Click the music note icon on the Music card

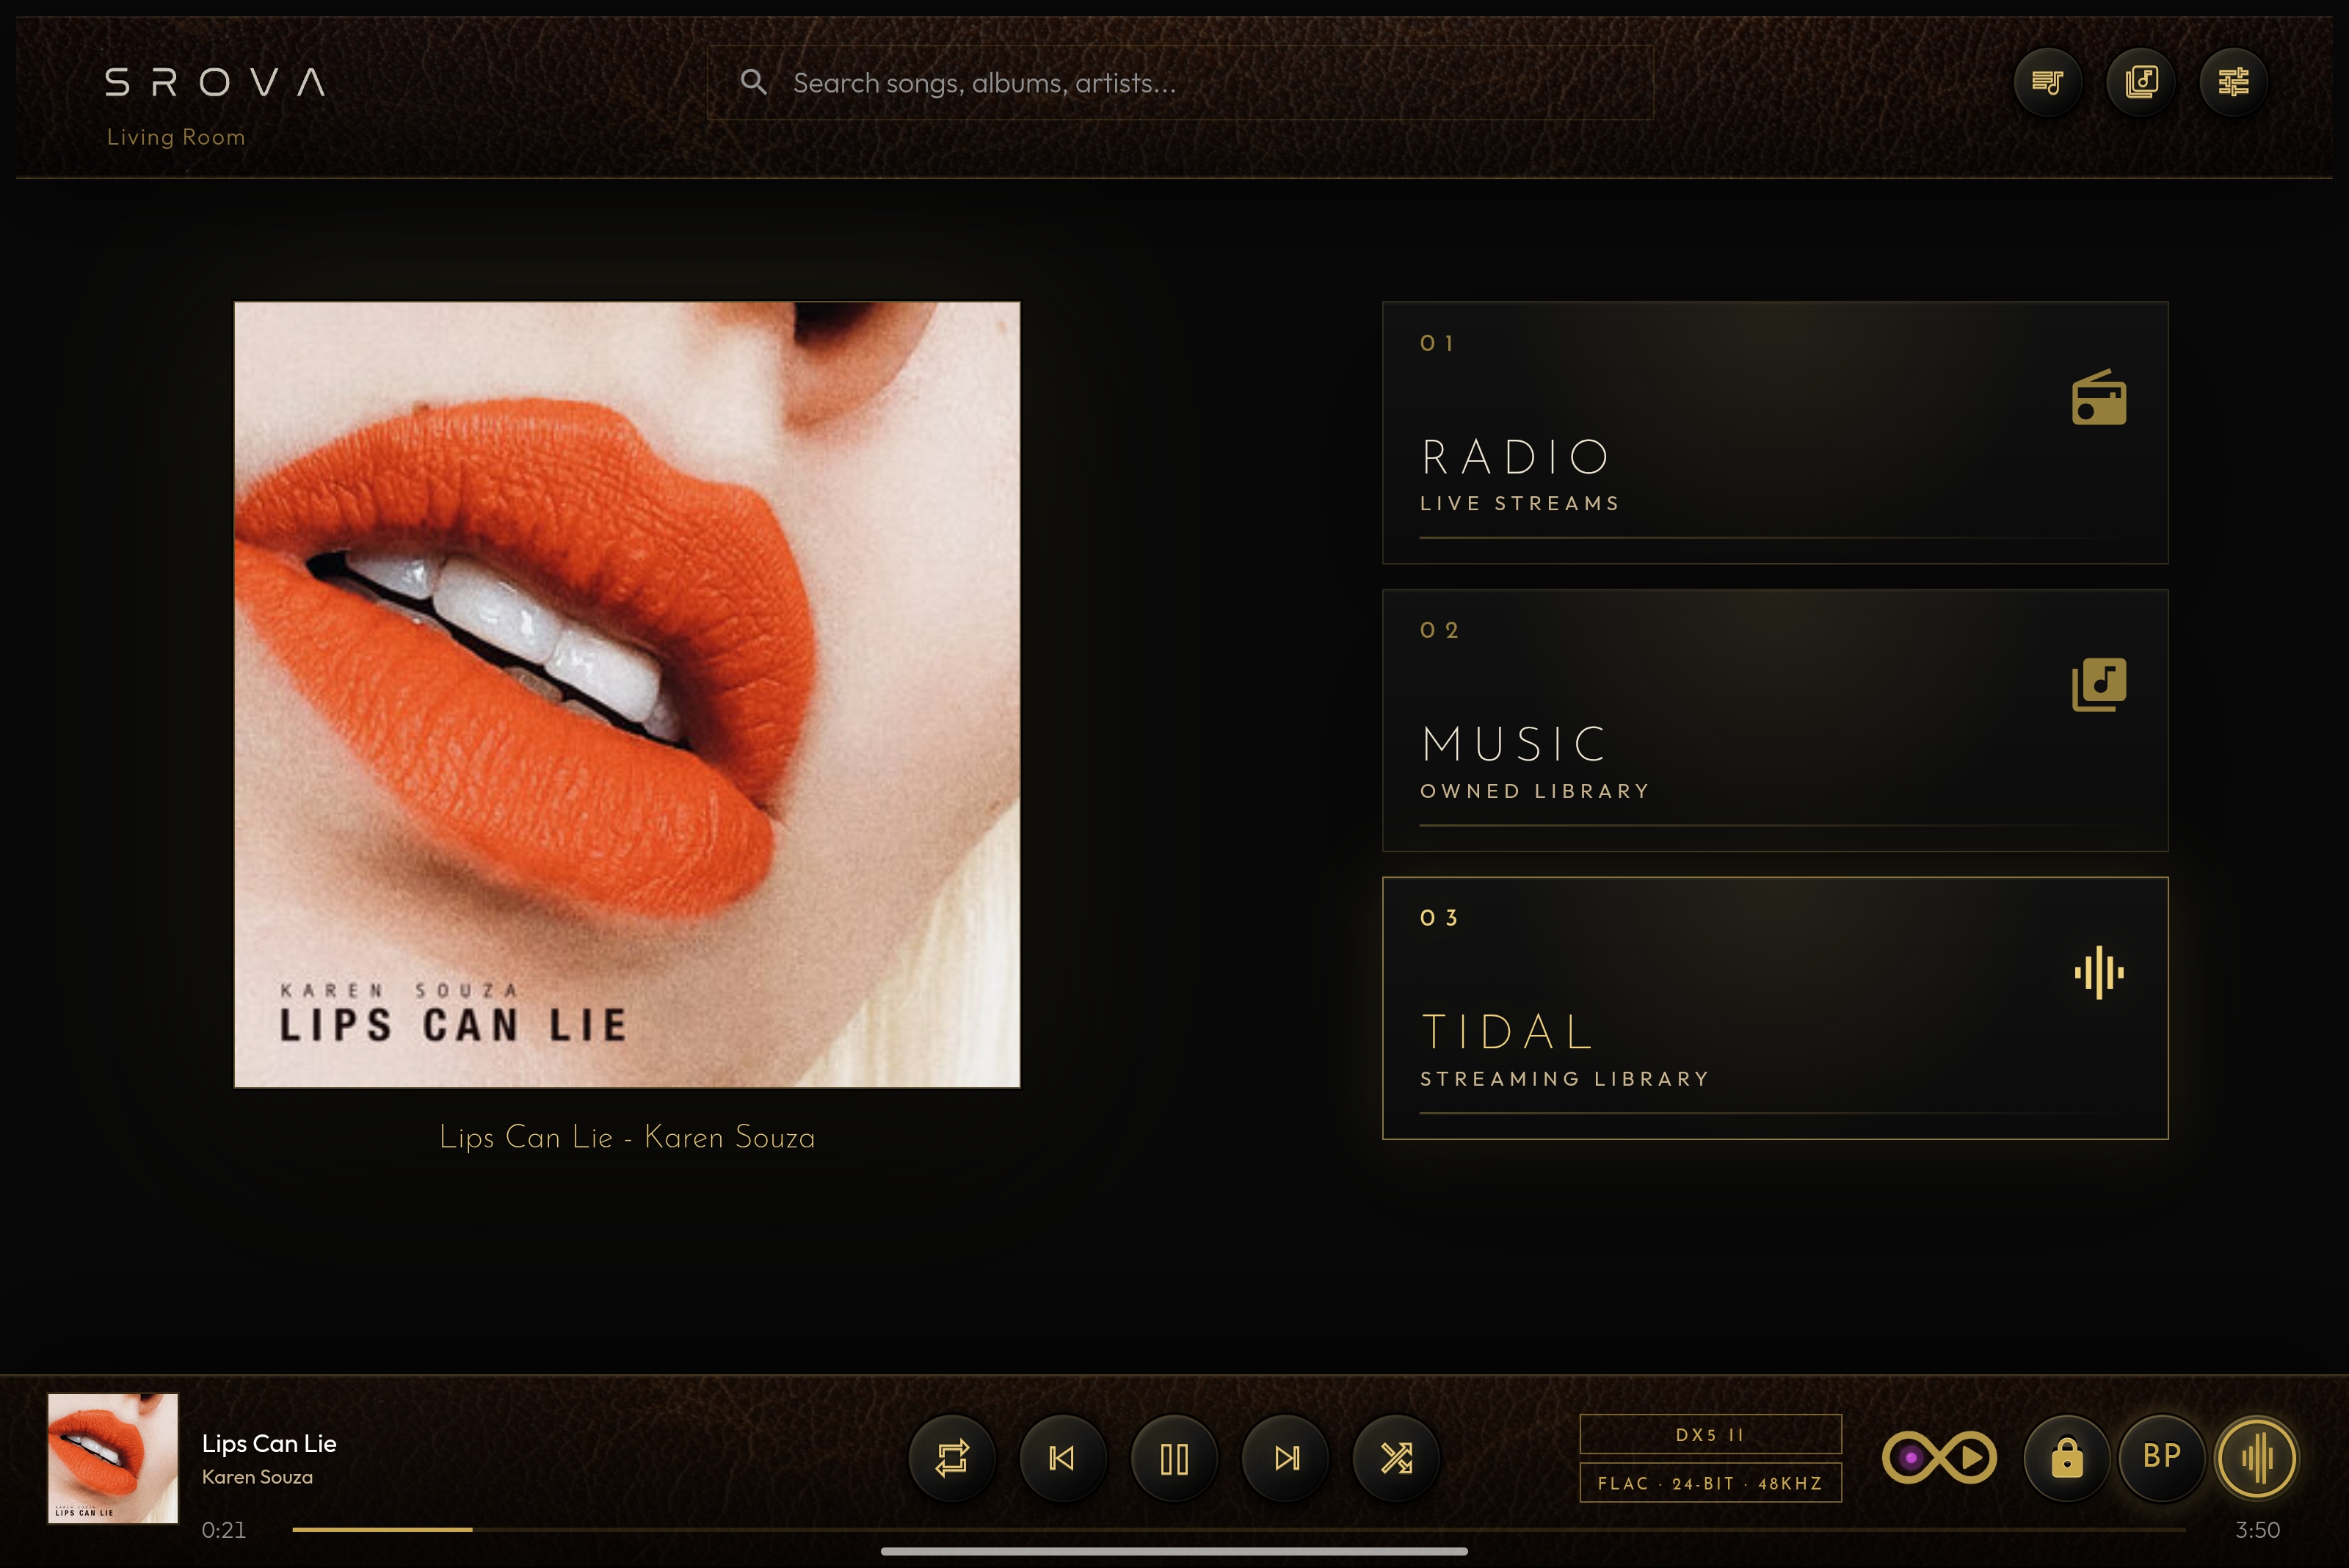tap(2099, 685)
